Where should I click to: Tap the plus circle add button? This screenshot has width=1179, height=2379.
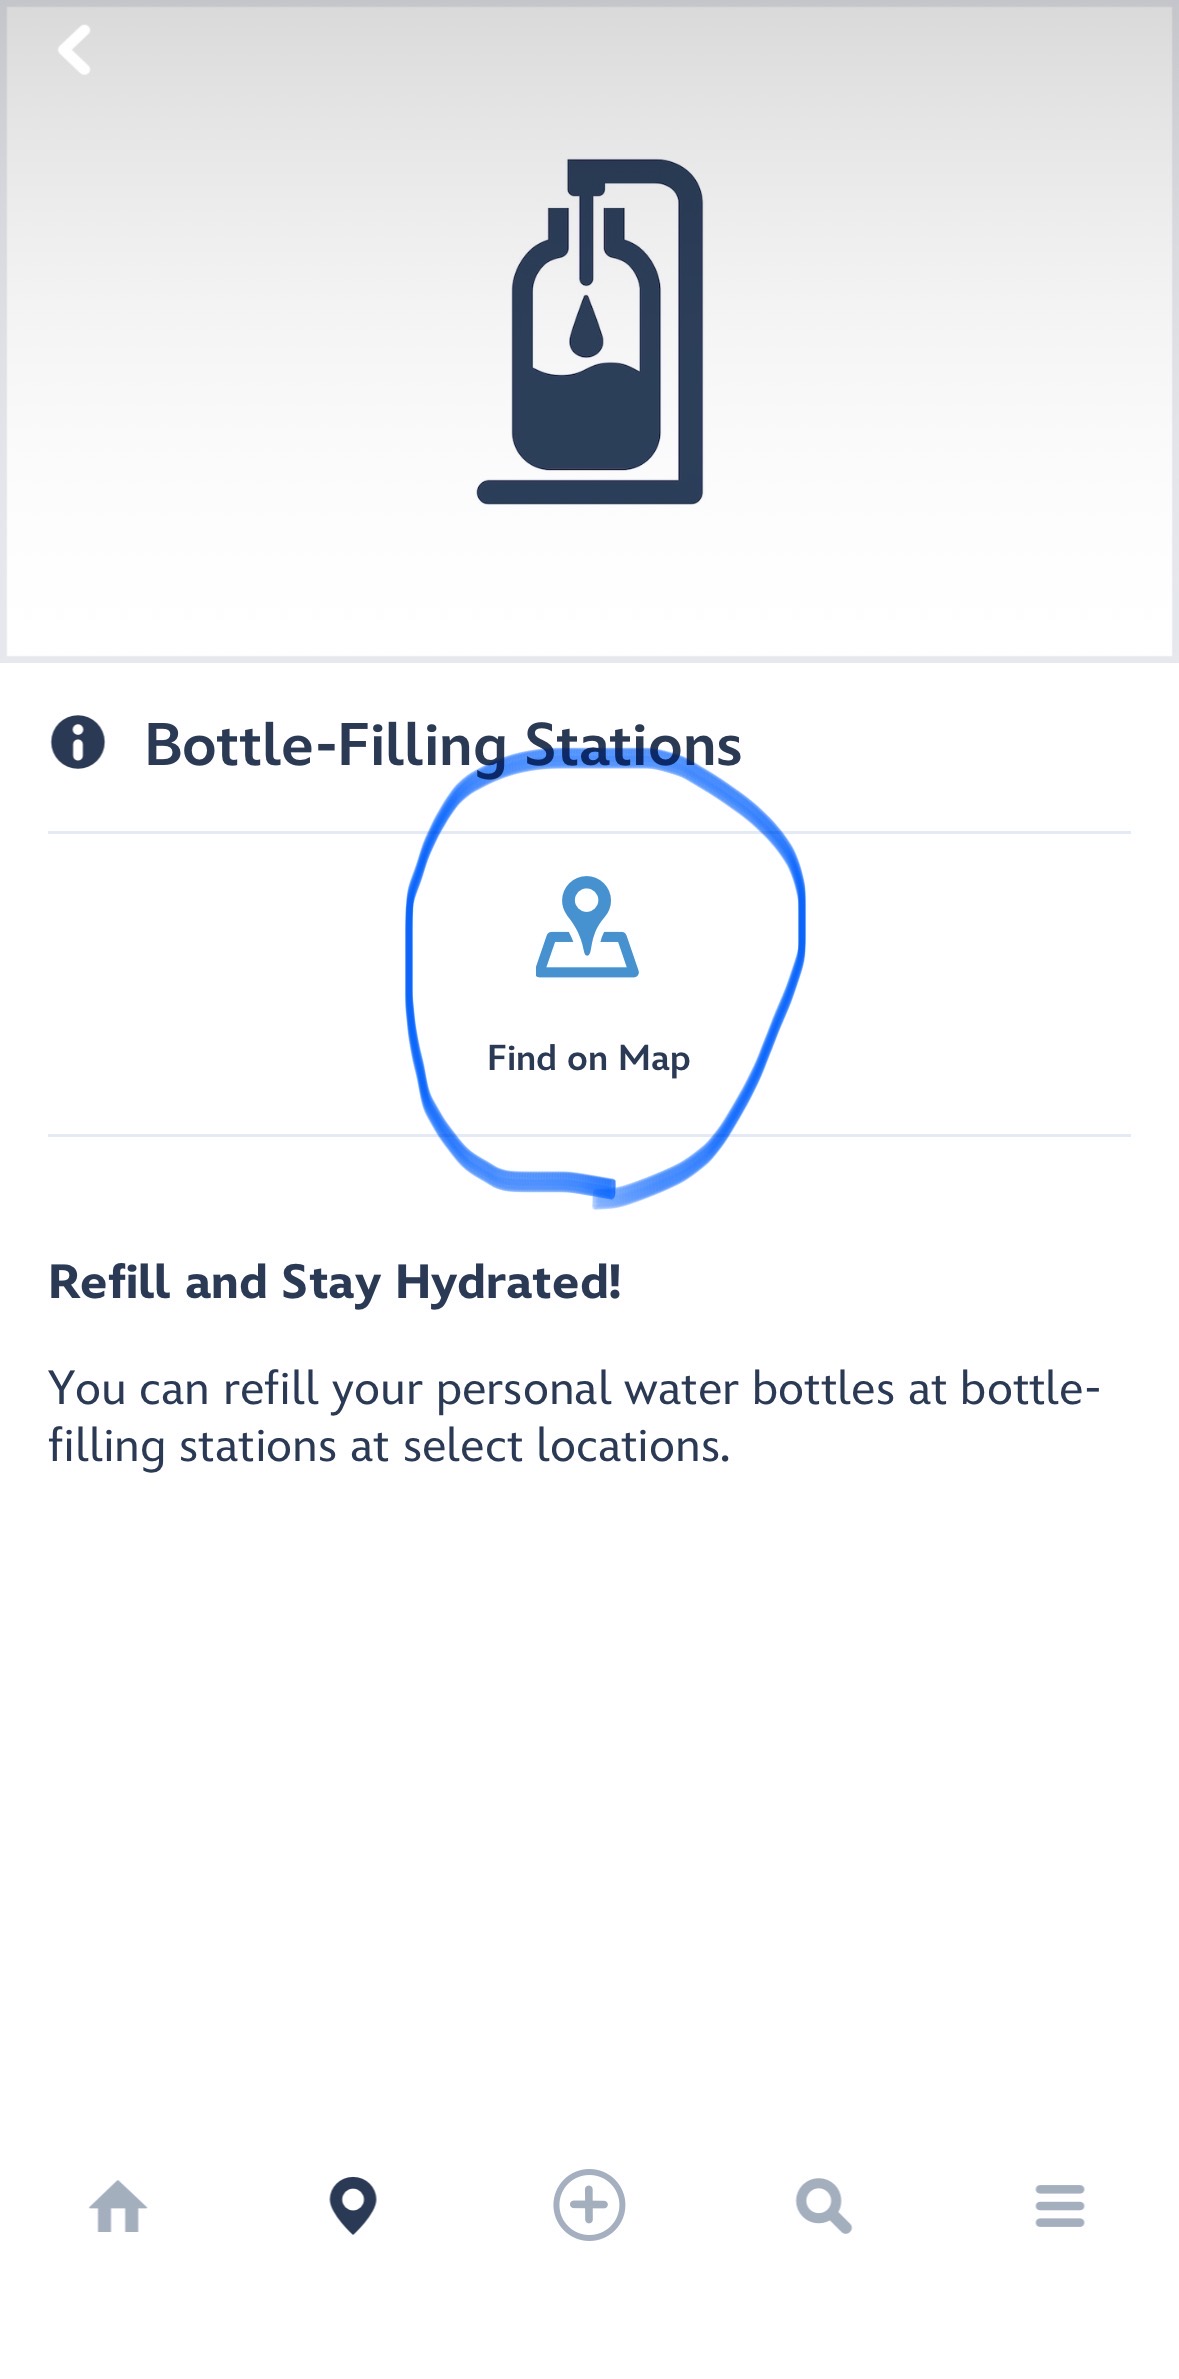tap(589, 2205)
